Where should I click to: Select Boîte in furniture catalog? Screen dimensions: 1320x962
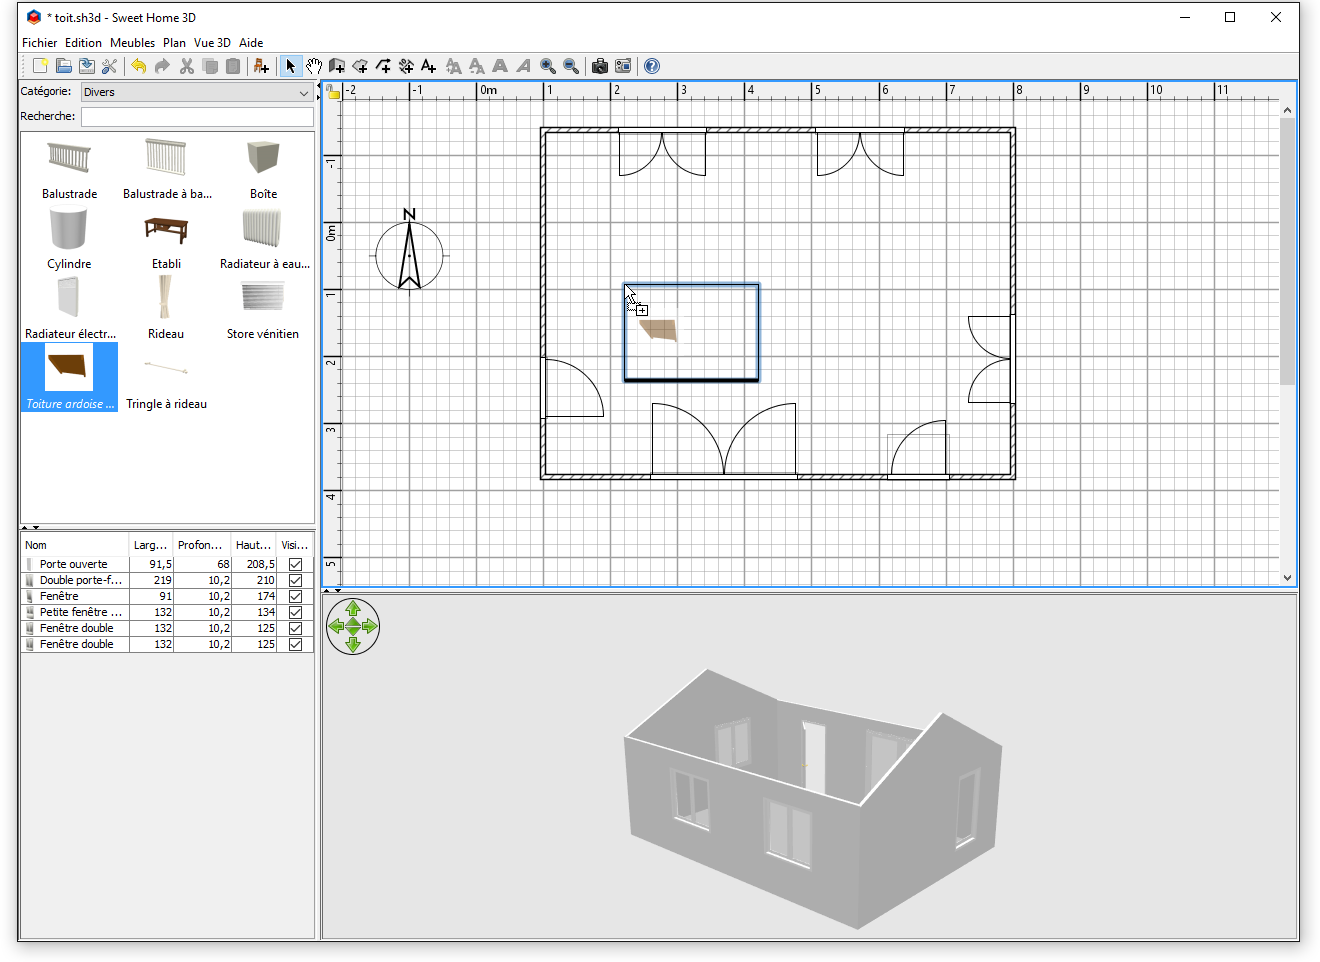(x=263, y=169)
